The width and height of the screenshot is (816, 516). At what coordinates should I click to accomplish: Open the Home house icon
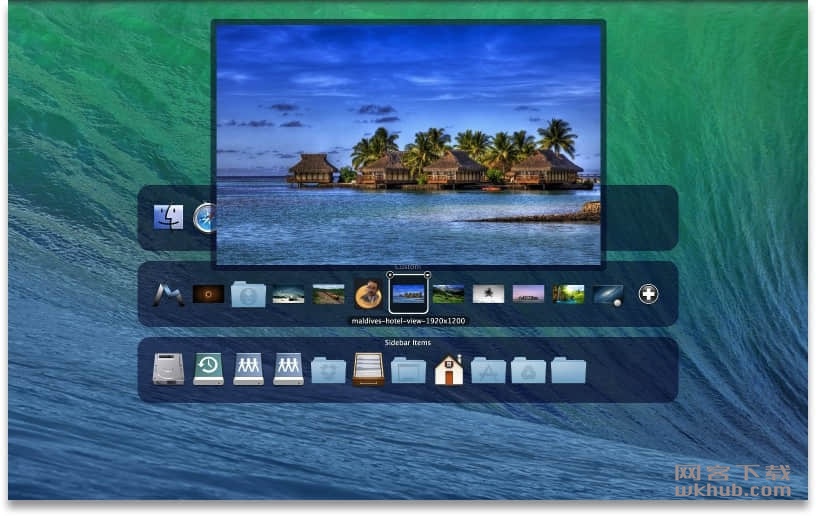pos(449,369)
